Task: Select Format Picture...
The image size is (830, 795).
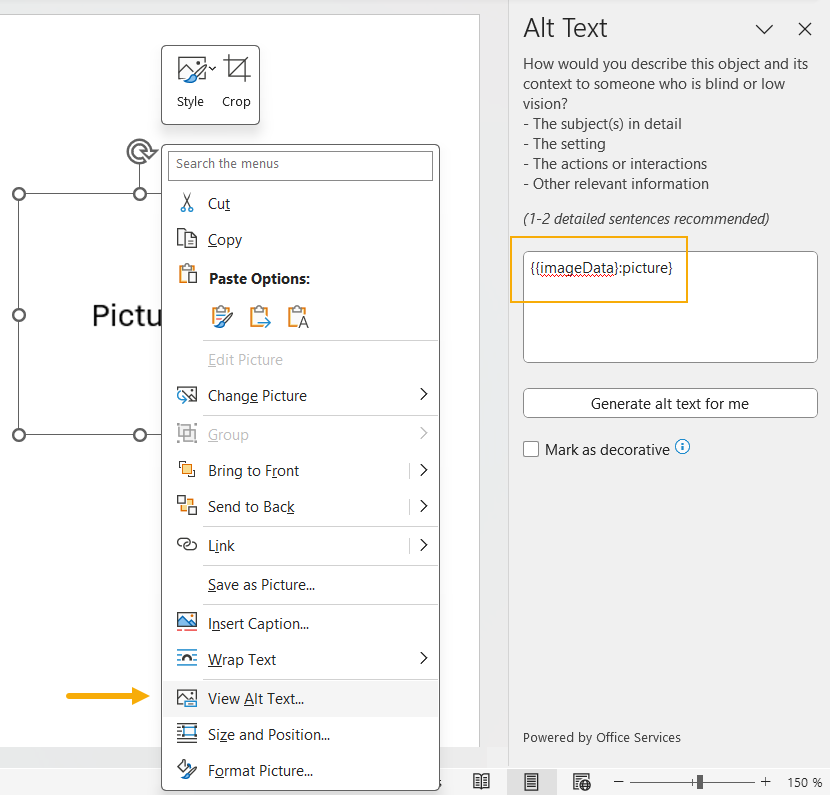Action: click(x=300, y=771)
